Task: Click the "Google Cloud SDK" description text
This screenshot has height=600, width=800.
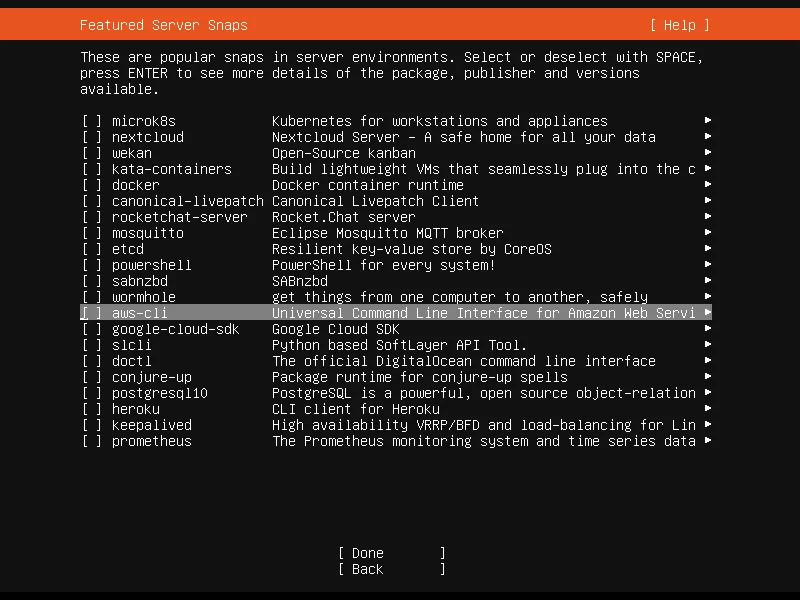Action: tap(336, 329)
